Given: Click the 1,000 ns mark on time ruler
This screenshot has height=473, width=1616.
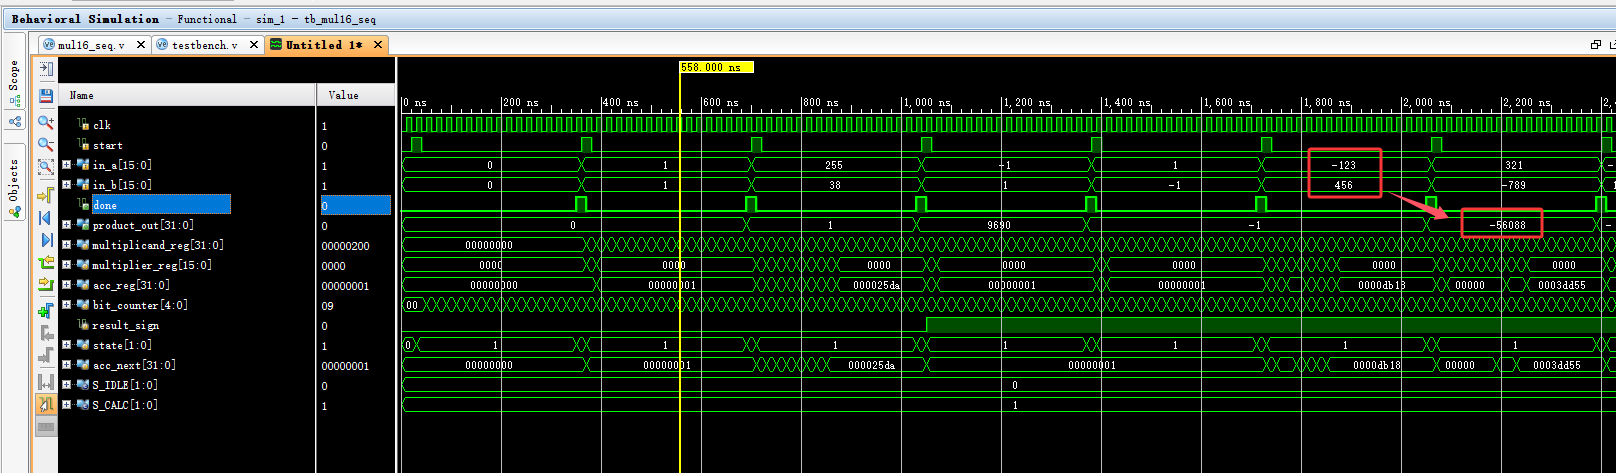Looking at the screenshot, I should tap(926, 102).
